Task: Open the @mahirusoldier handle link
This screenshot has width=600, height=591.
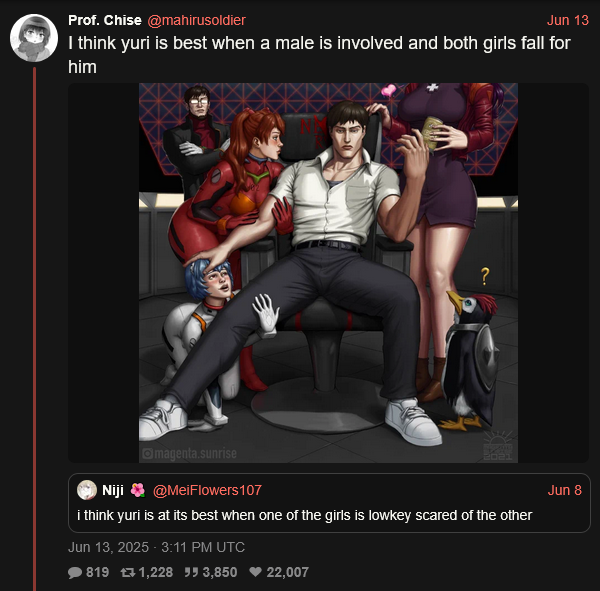Action: click(196, 20)
